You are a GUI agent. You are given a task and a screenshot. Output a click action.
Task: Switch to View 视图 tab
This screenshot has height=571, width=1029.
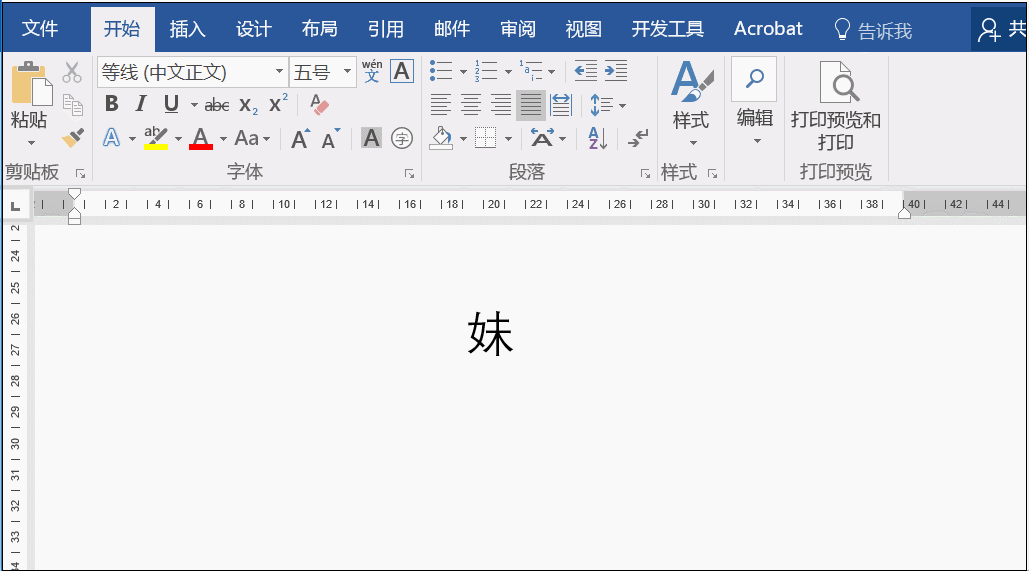point(584,29)
